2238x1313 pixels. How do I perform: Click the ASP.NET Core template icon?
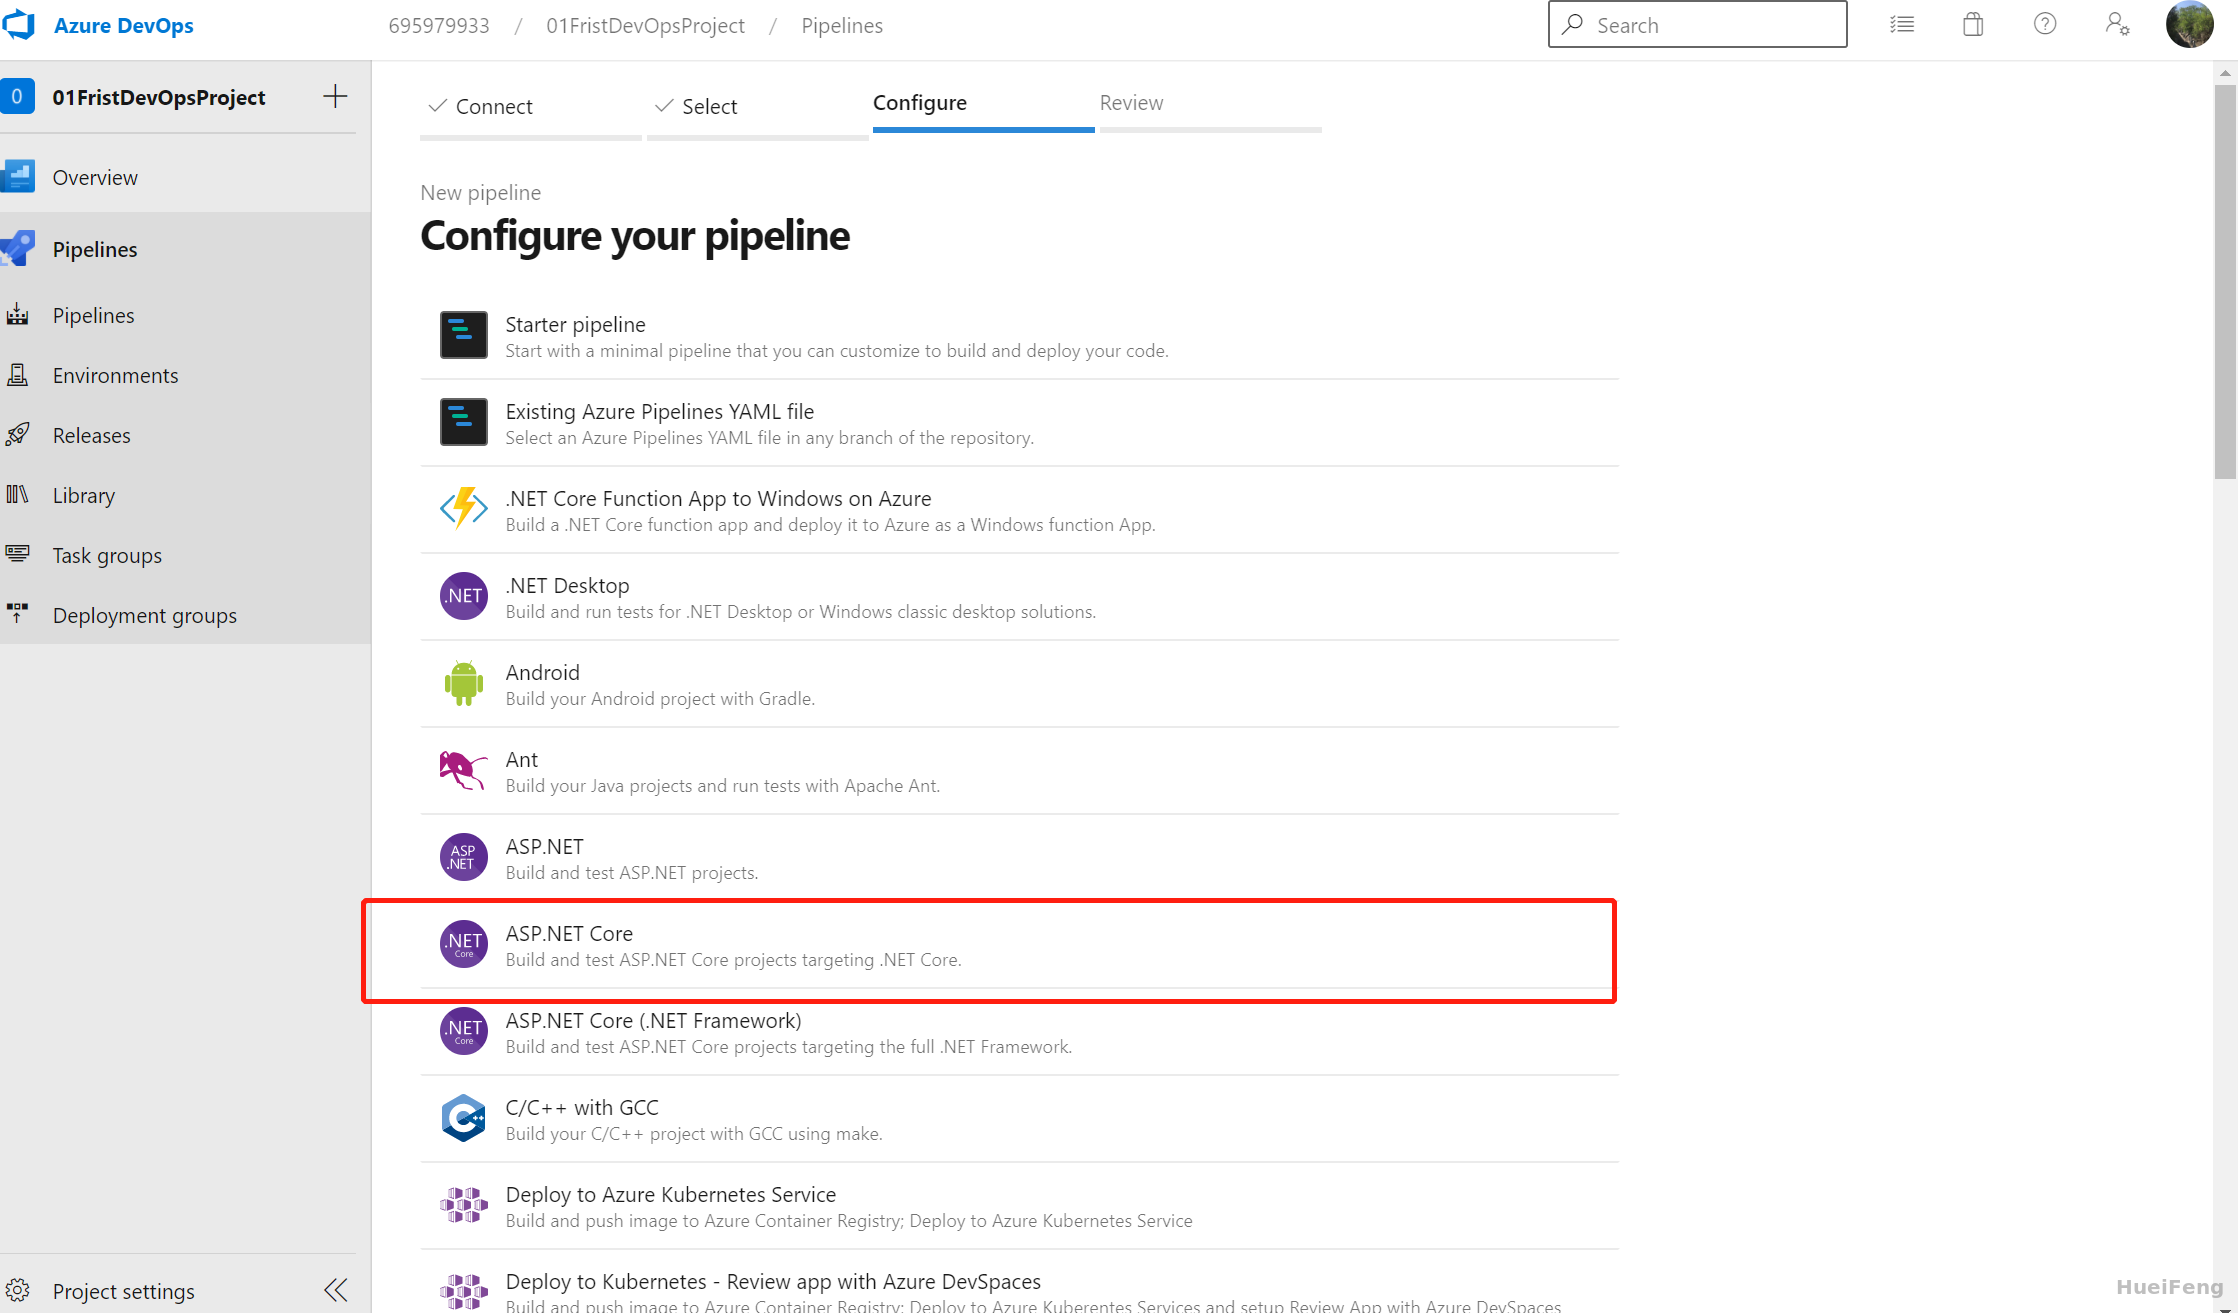(464, 944)
